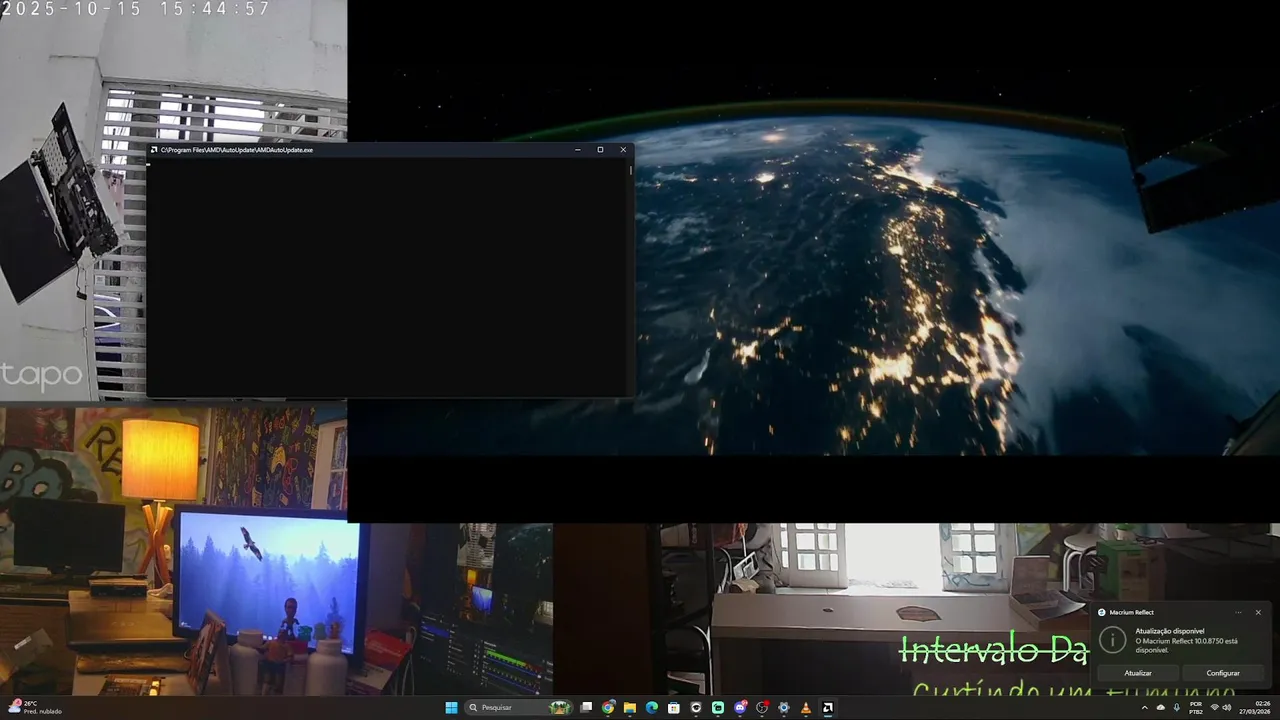
Task: Open Microsoft Store from the taskbar
Action: 674,708
